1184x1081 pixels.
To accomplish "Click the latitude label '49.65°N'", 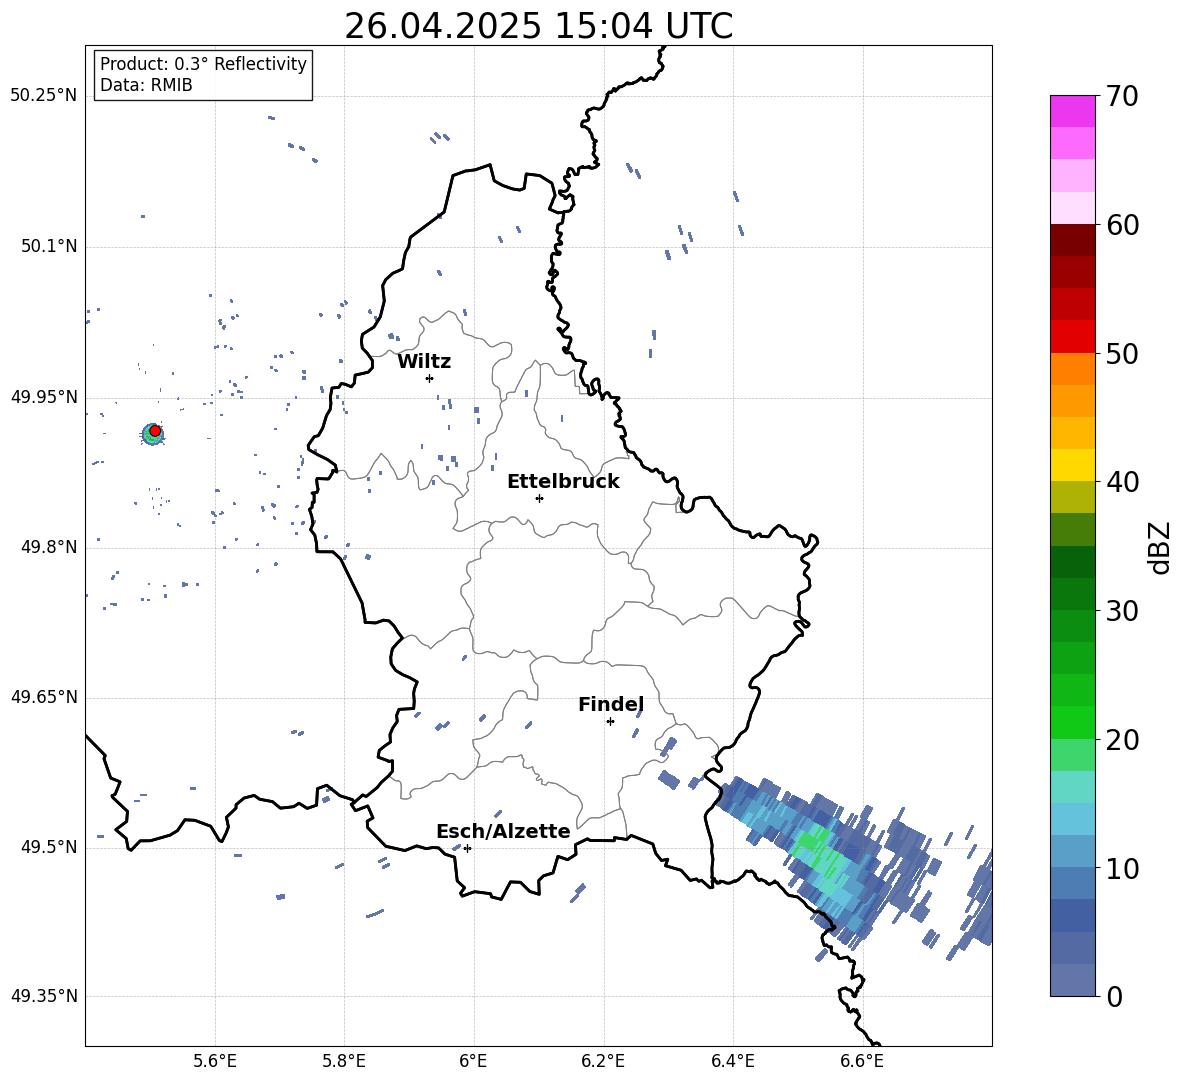I will (x=44, y=696).
